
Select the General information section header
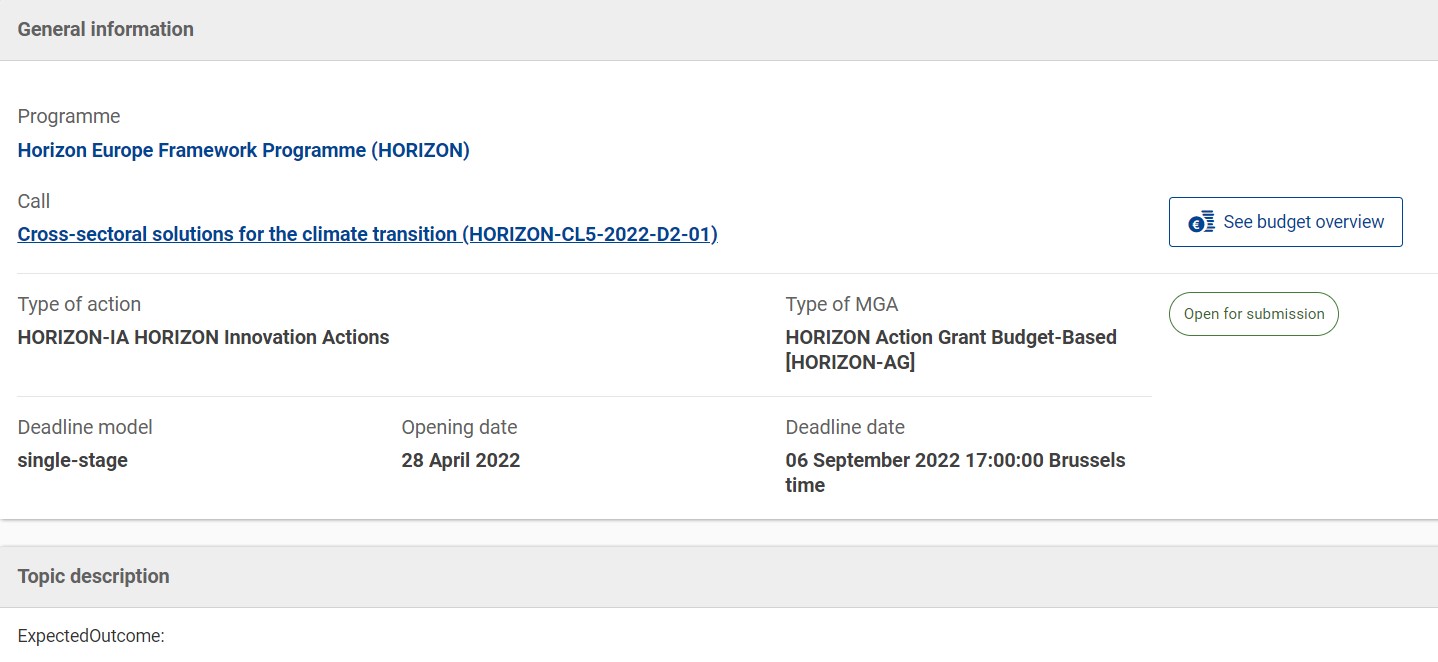(x=106, y=30)
